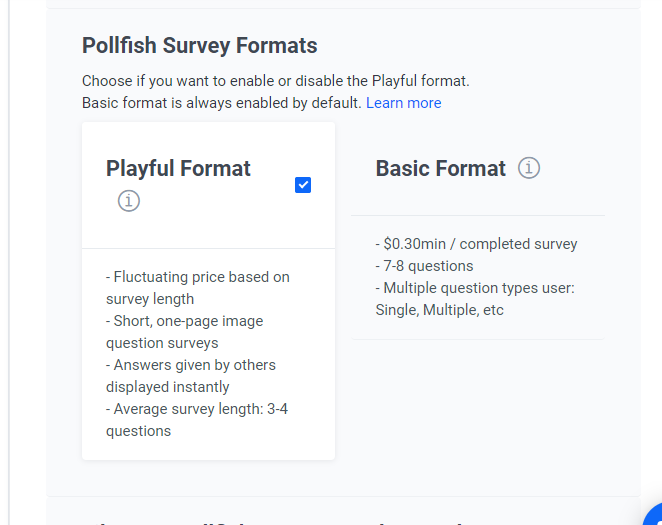Click the $0.30min per completed survey text

[x=476, y=244]
